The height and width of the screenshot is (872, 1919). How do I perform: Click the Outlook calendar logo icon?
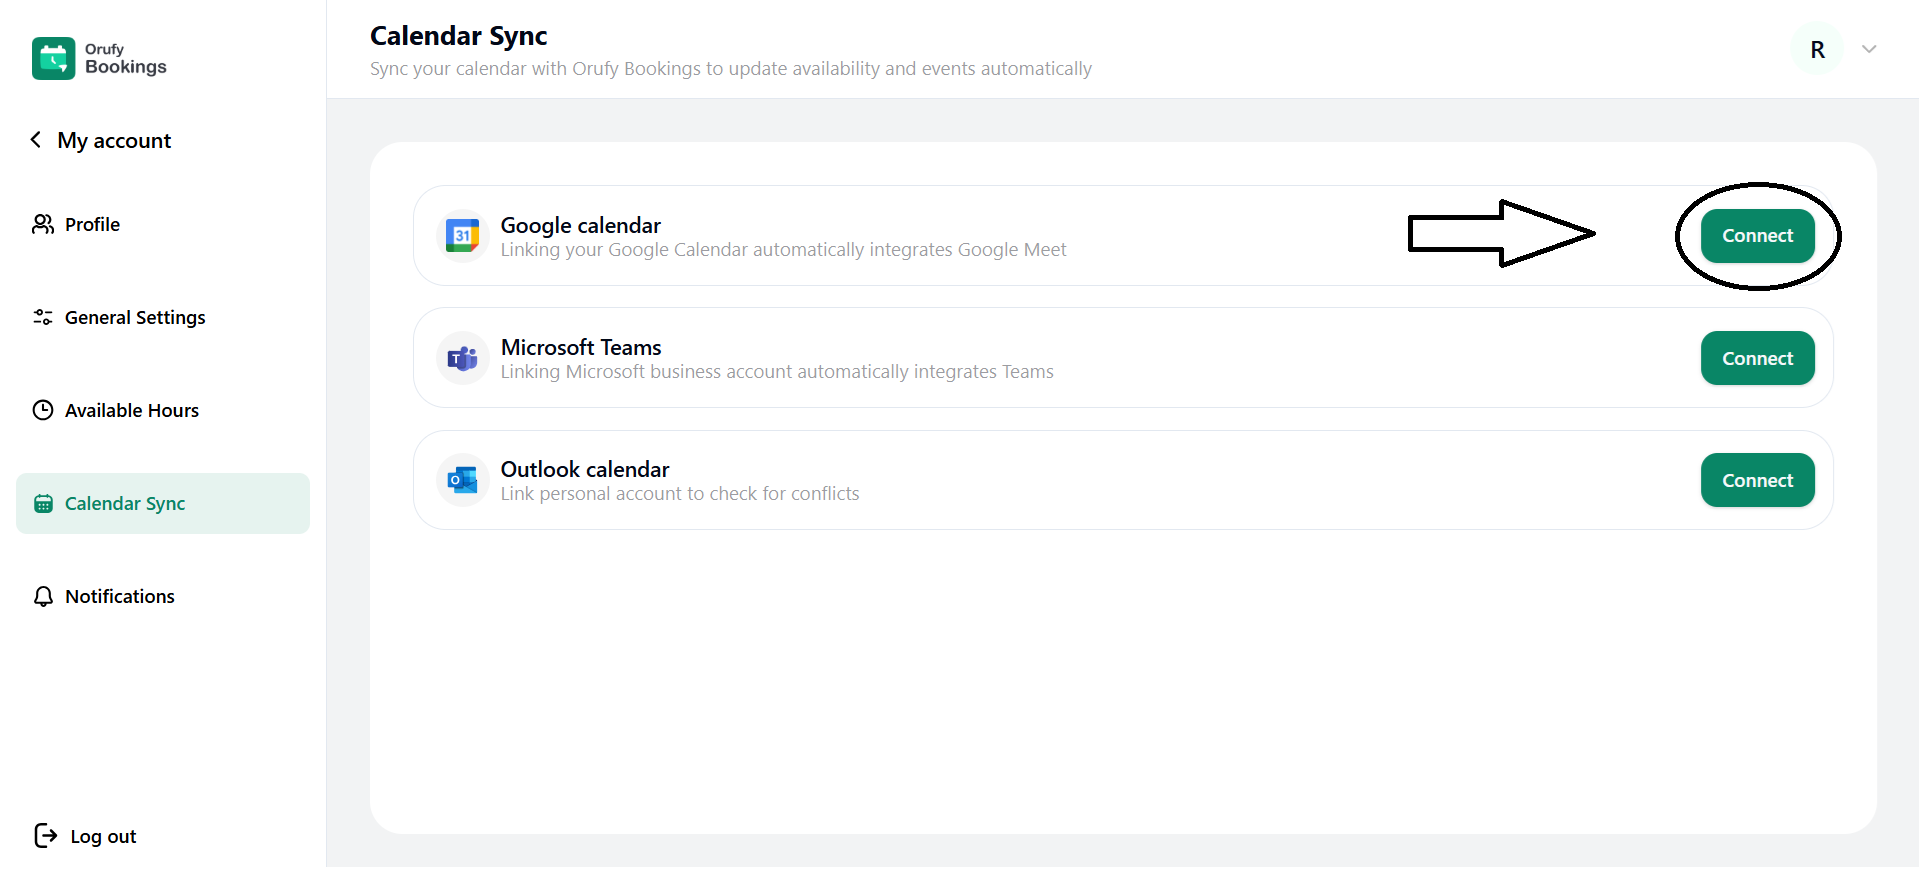point(462,480)
